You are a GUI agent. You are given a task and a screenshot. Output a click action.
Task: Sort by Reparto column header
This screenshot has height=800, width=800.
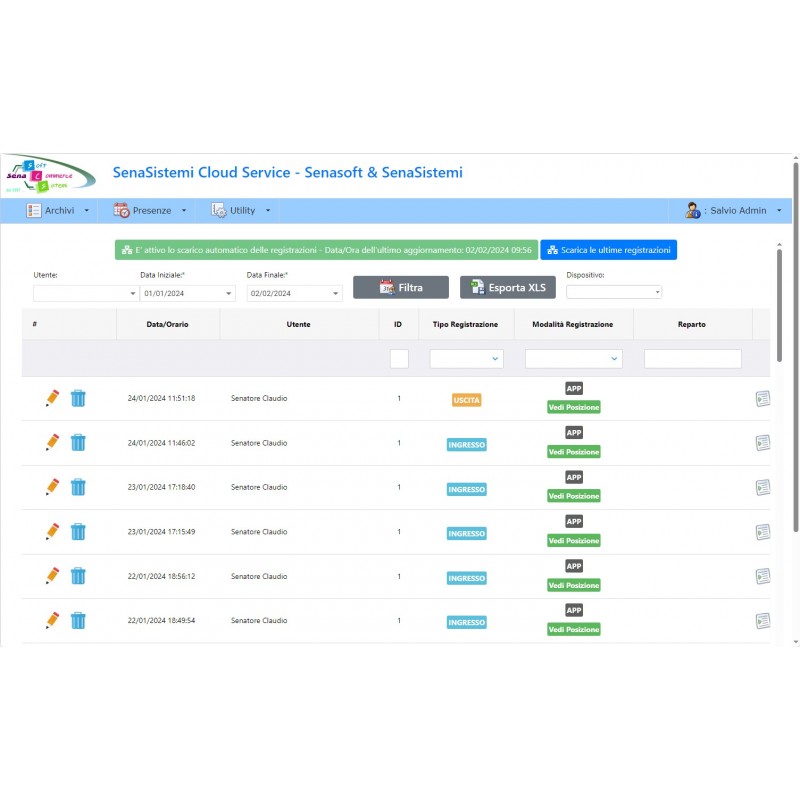pyautogui.click(x=692, y=324)
